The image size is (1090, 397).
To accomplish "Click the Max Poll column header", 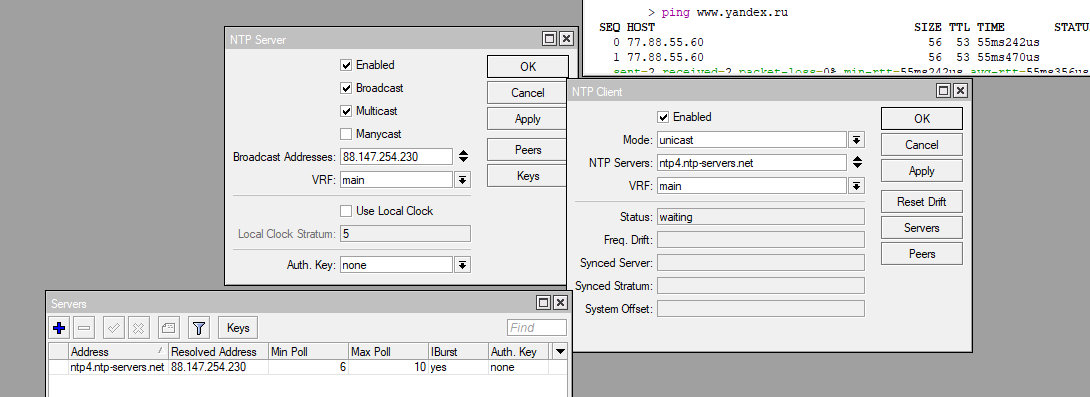I will pos(388,351).
